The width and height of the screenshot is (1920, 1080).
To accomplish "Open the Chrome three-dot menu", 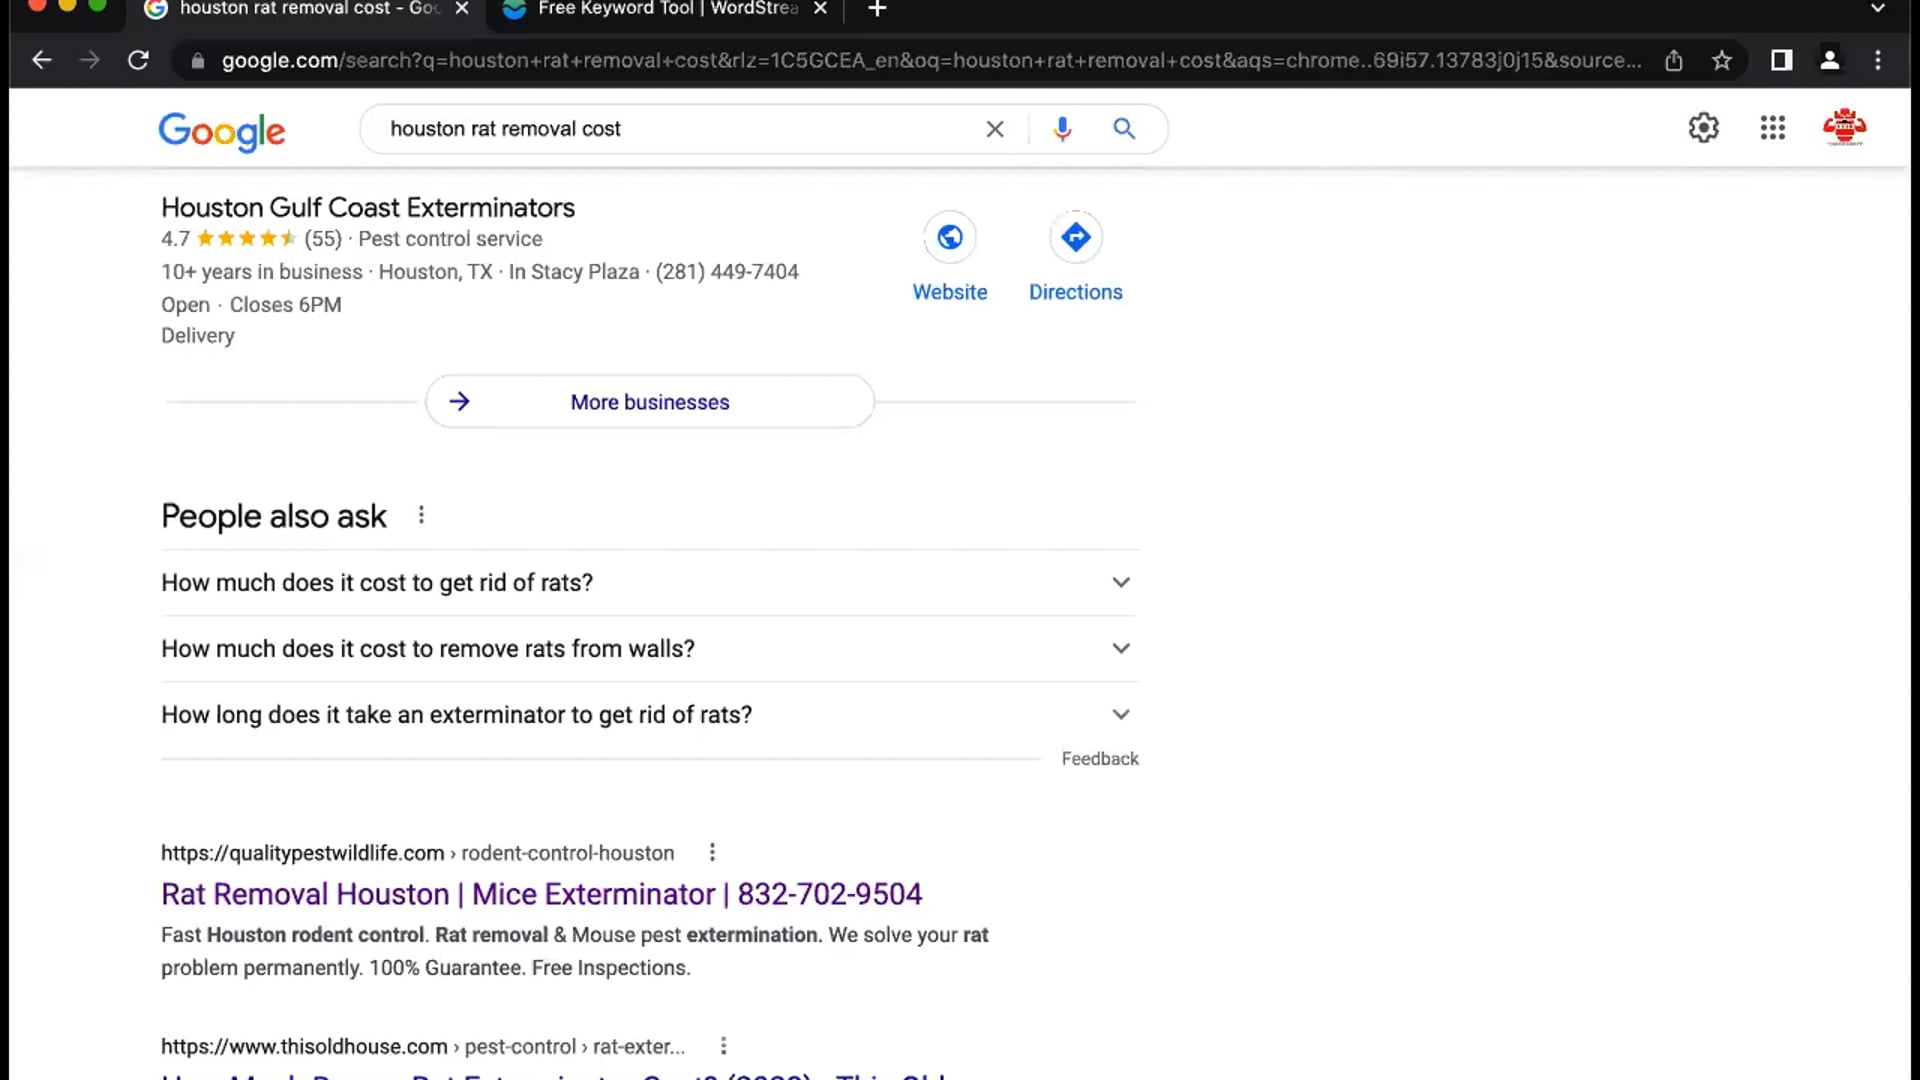I will [1878, 60].
